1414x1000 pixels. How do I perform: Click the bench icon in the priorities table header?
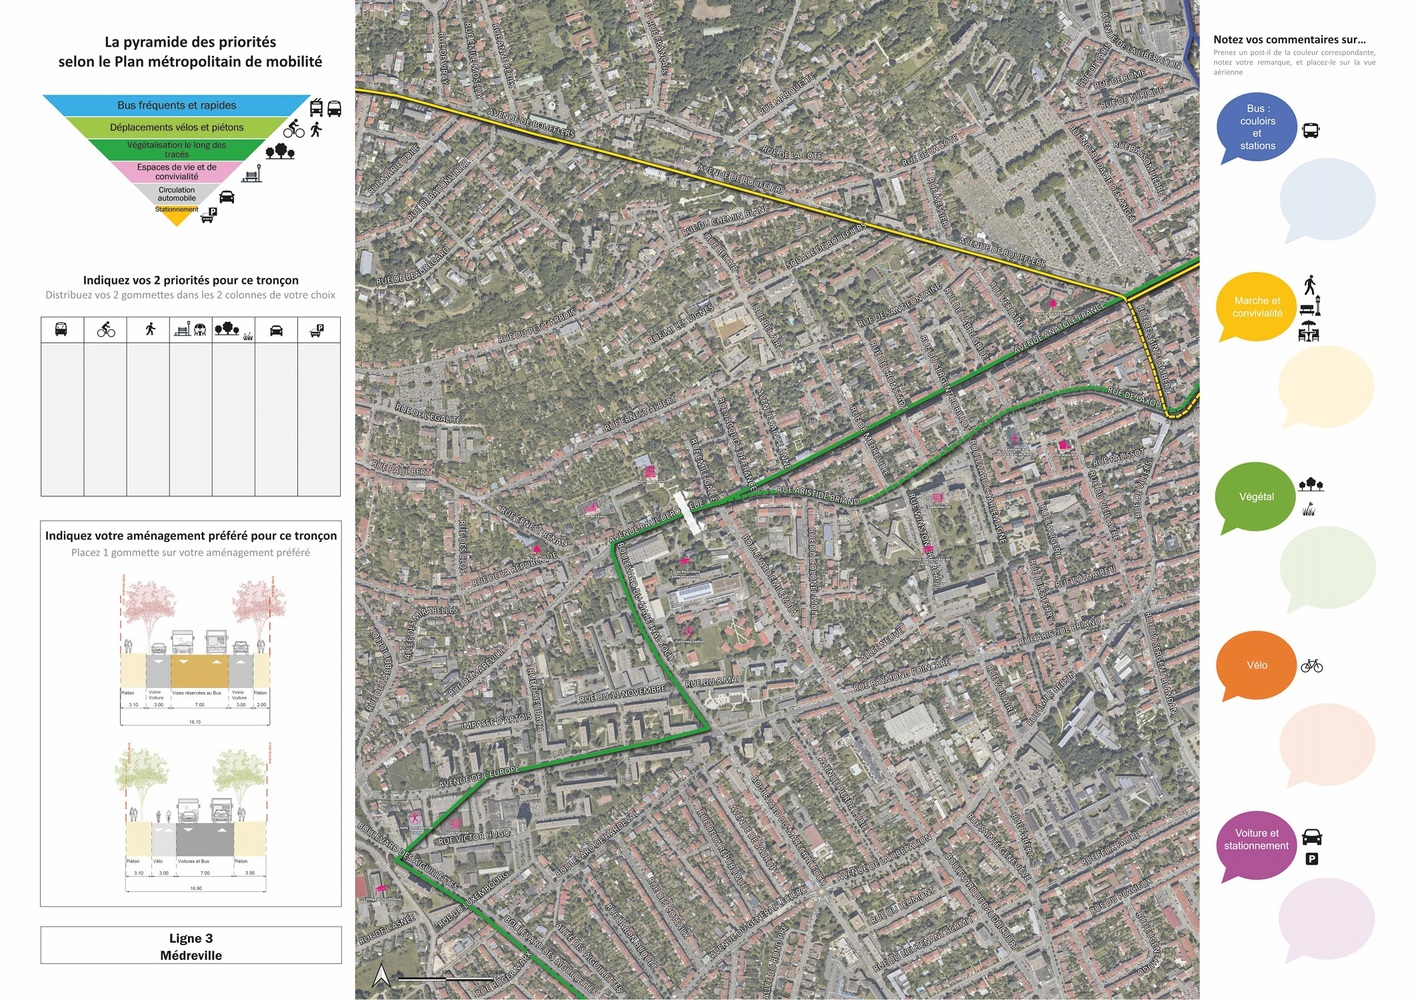pyautogui.click(x=183, y=328)
